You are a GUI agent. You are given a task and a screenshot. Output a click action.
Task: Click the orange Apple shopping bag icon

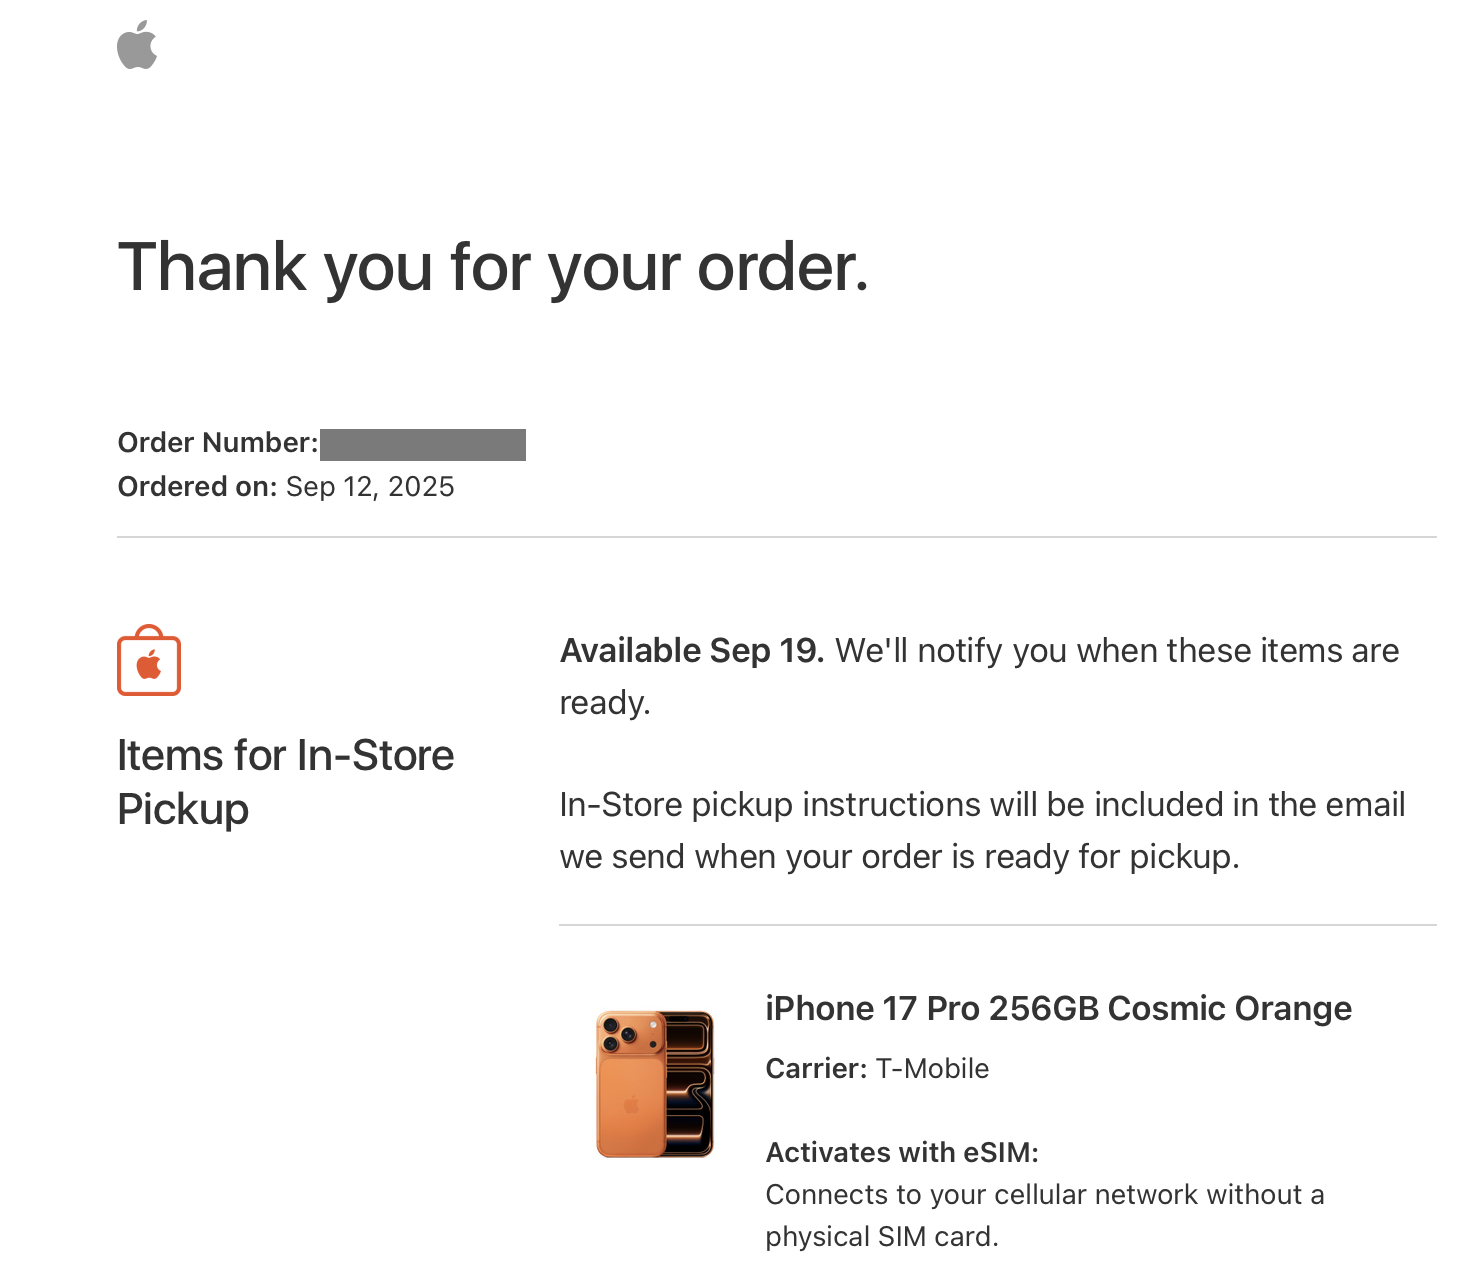coord(149,662)
